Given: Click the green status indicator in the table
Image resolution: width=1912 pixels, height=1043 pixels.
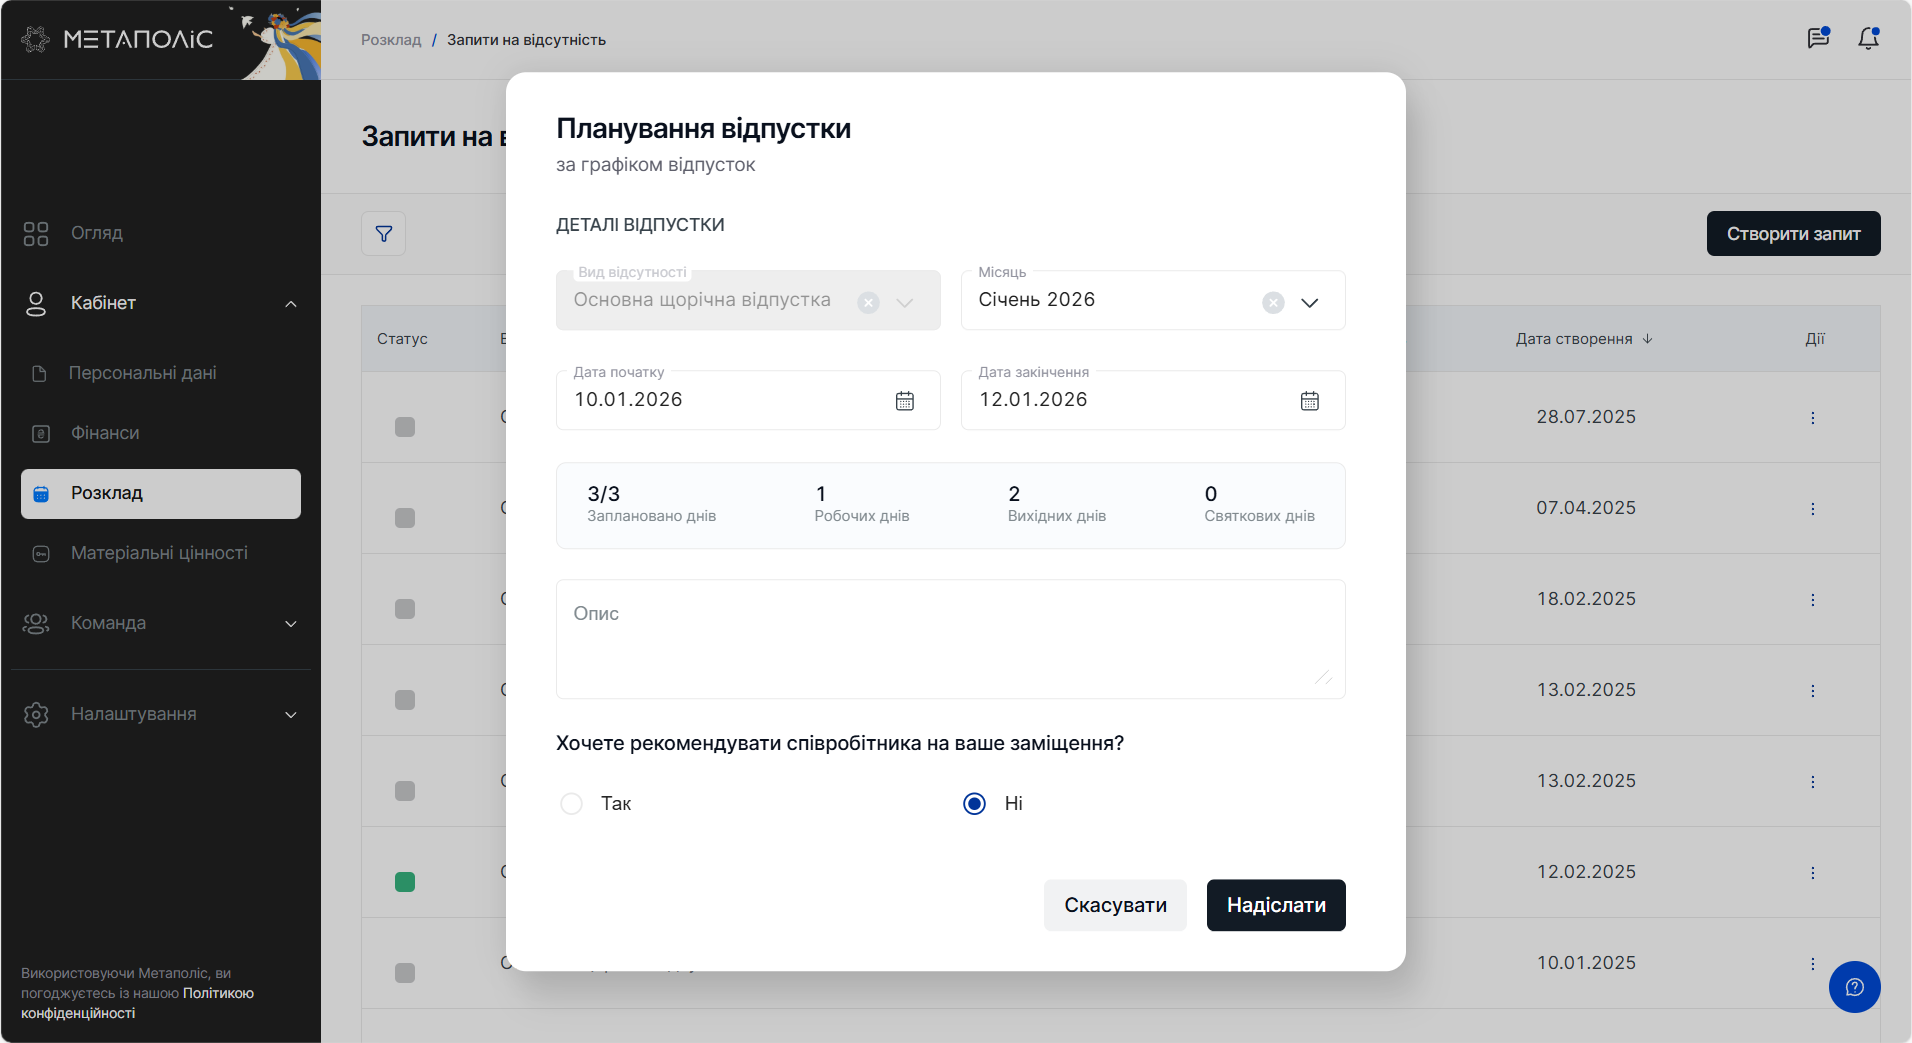Looking at the screenshot, I should pyautogui.click(x=405, y=882).
